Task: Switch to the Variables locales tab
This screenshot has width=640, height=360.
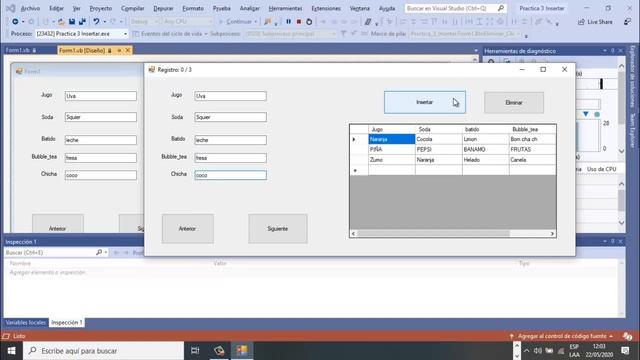Action: coord(25,322)
